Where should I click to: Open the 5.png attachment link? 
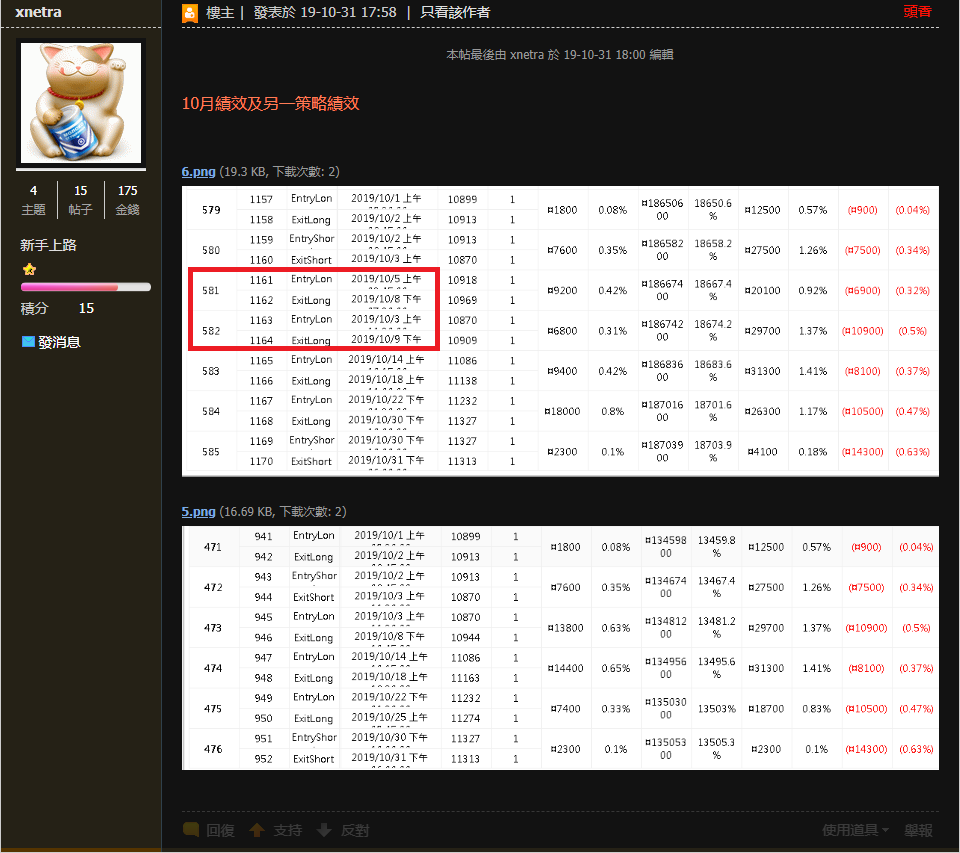tap(198, 511)
